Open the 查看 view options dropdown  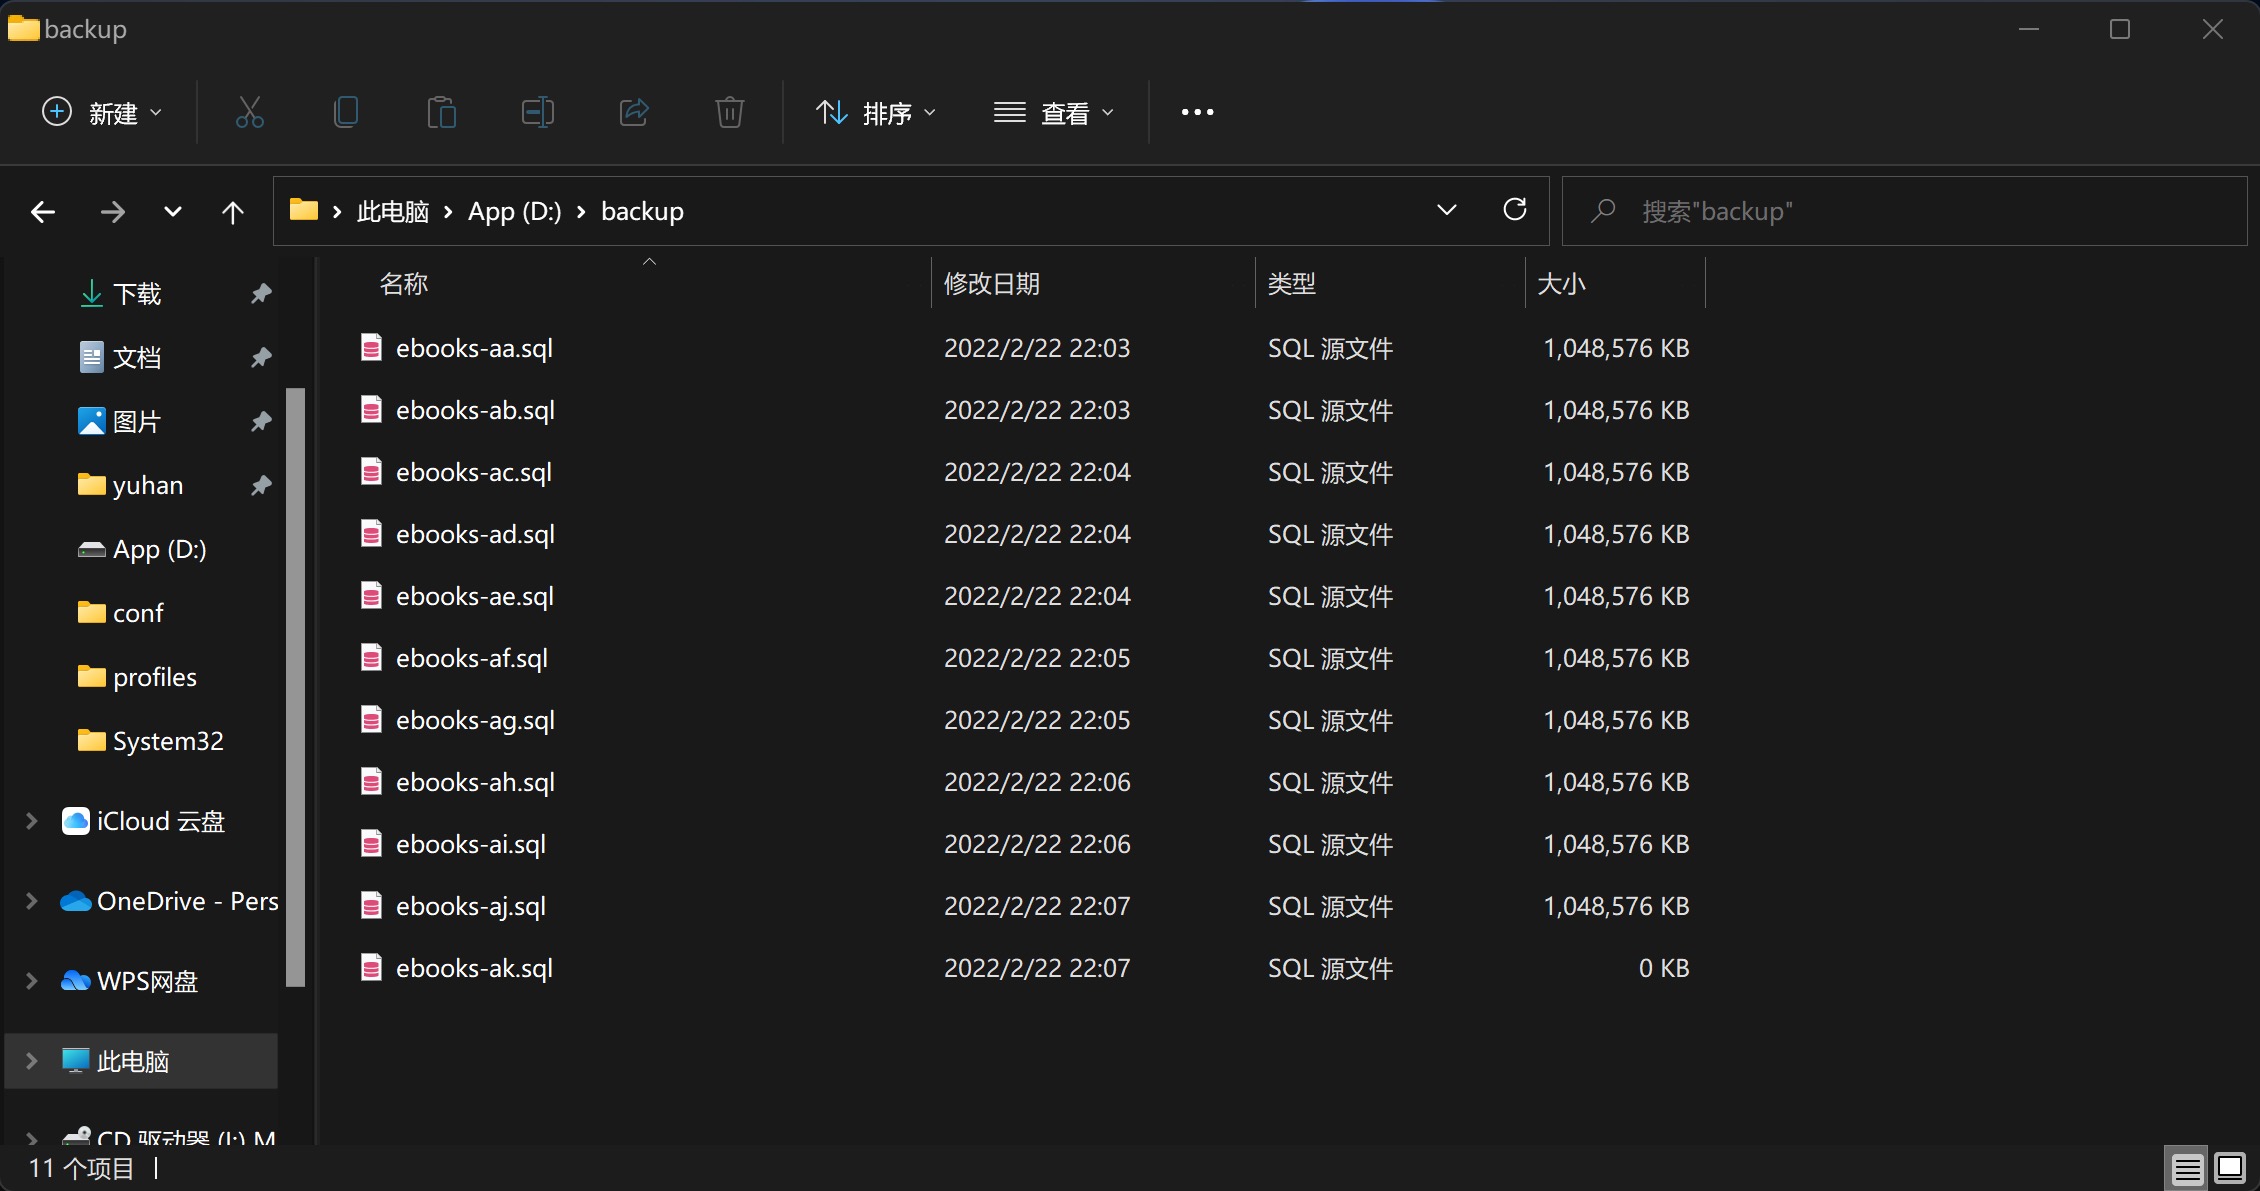pos(1055,112)
